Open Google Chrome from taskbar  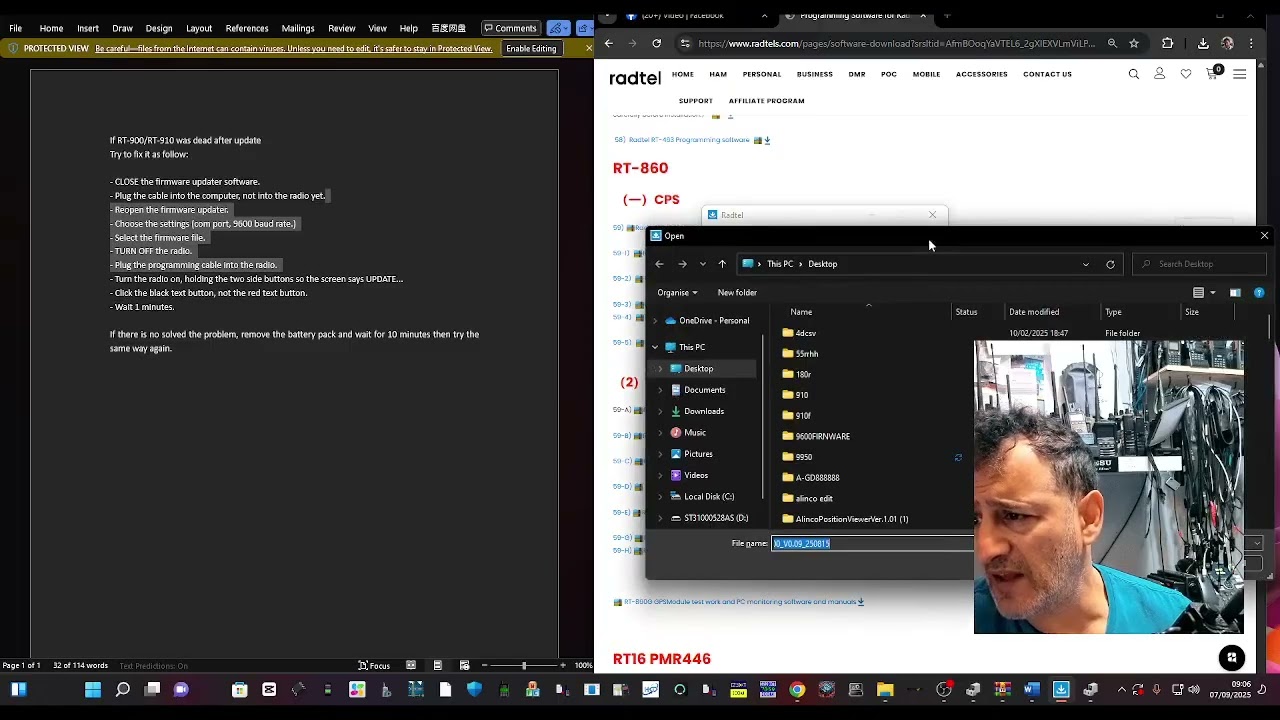[x=797, y=689]
